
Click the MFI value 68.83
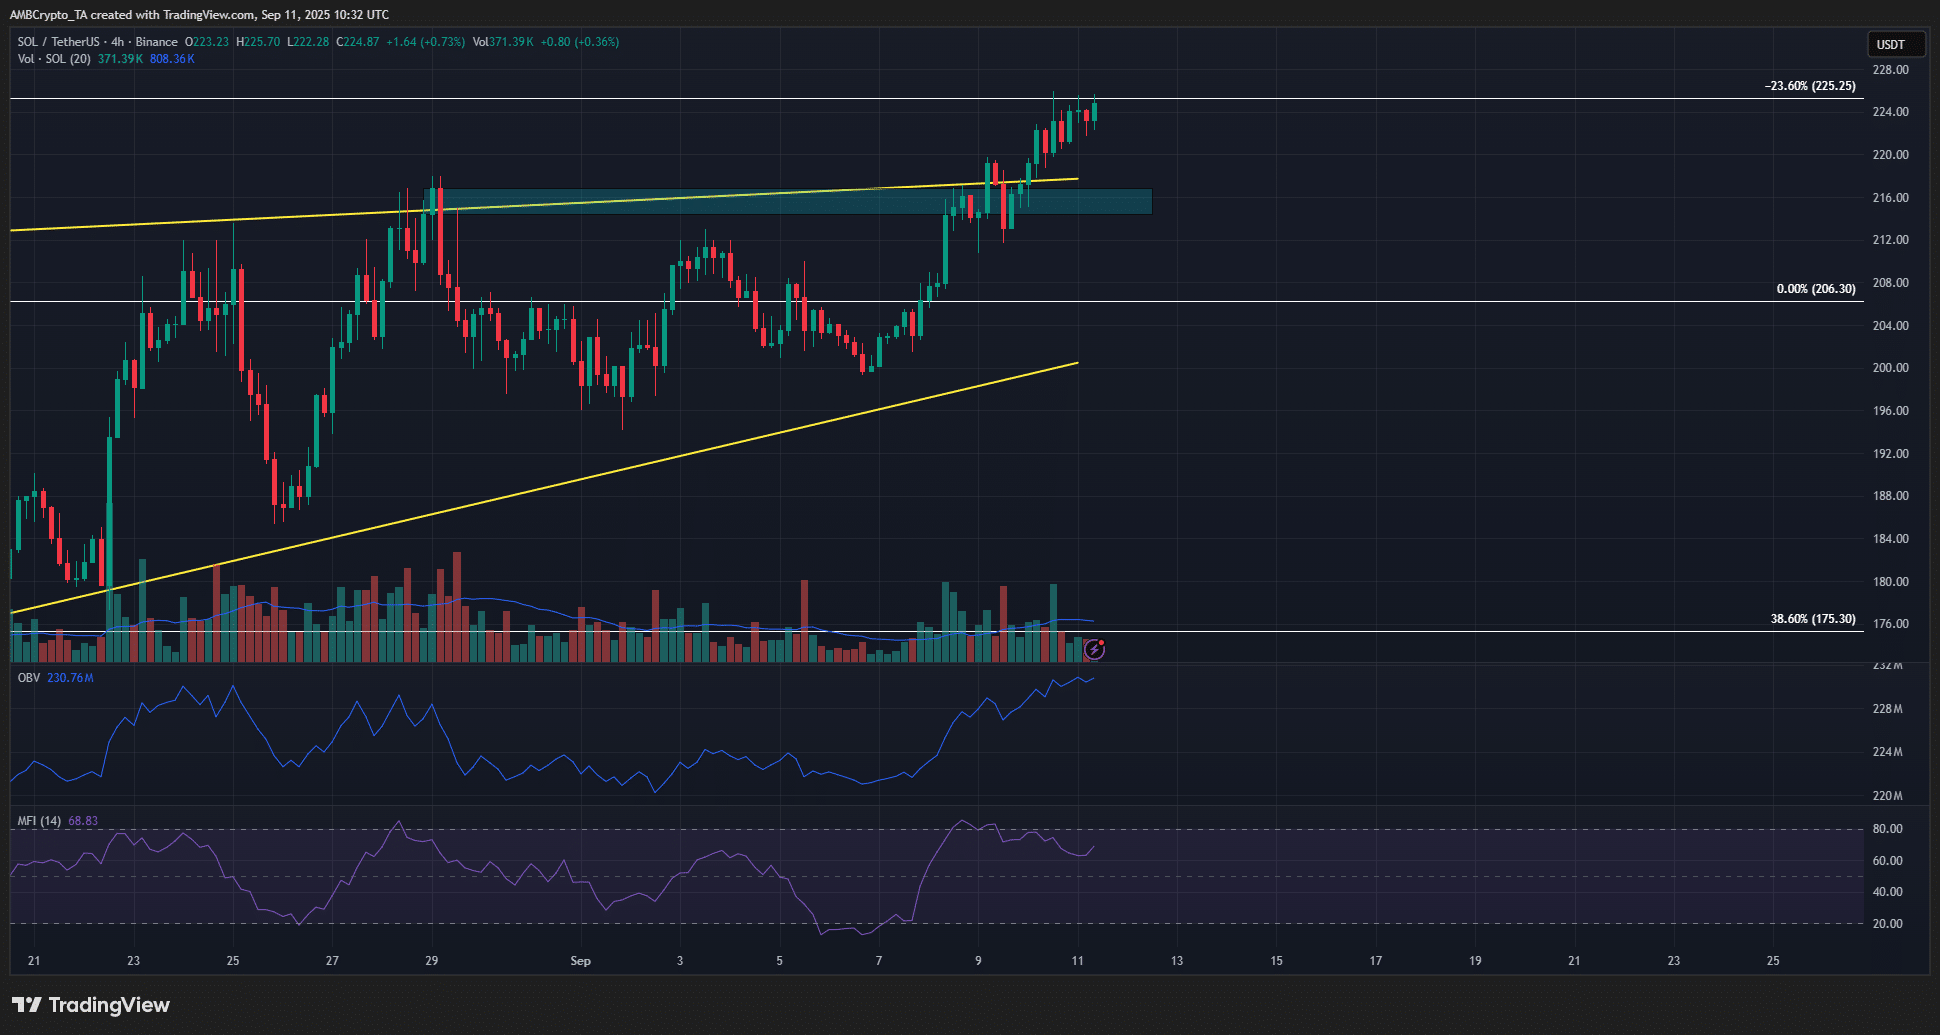coord(83,821)
